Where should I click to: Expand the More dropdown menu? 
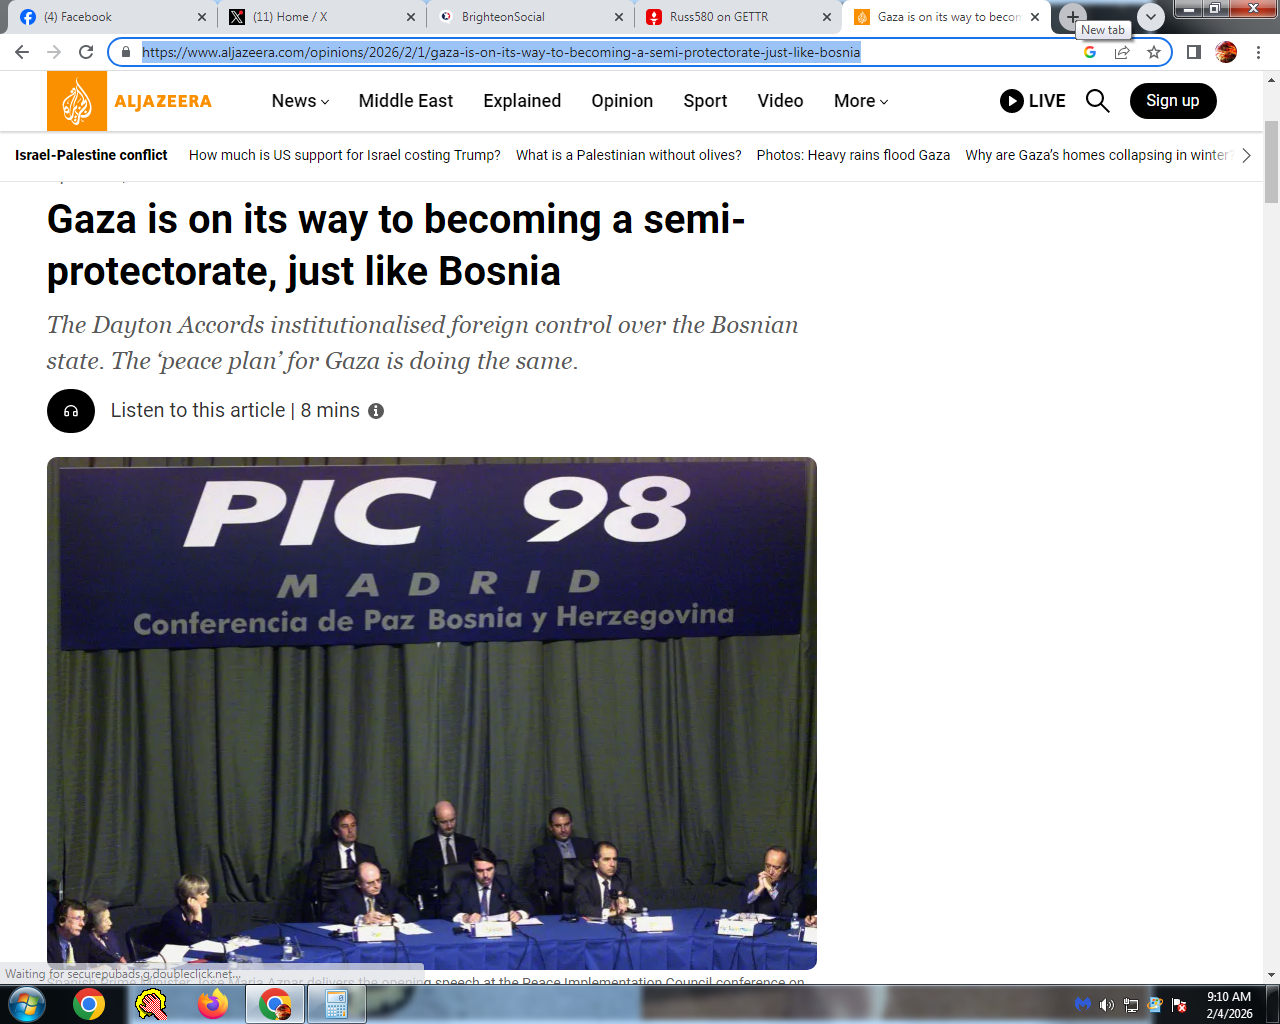(860, 101)
